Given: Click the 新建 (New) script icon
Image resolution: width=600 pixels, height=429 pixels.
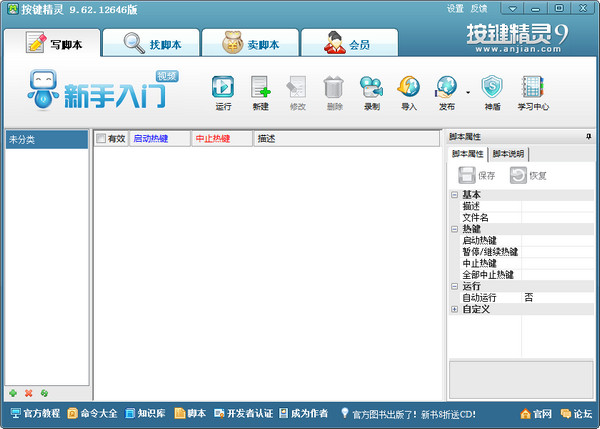Looking at the screenshot, I should 260,88.
